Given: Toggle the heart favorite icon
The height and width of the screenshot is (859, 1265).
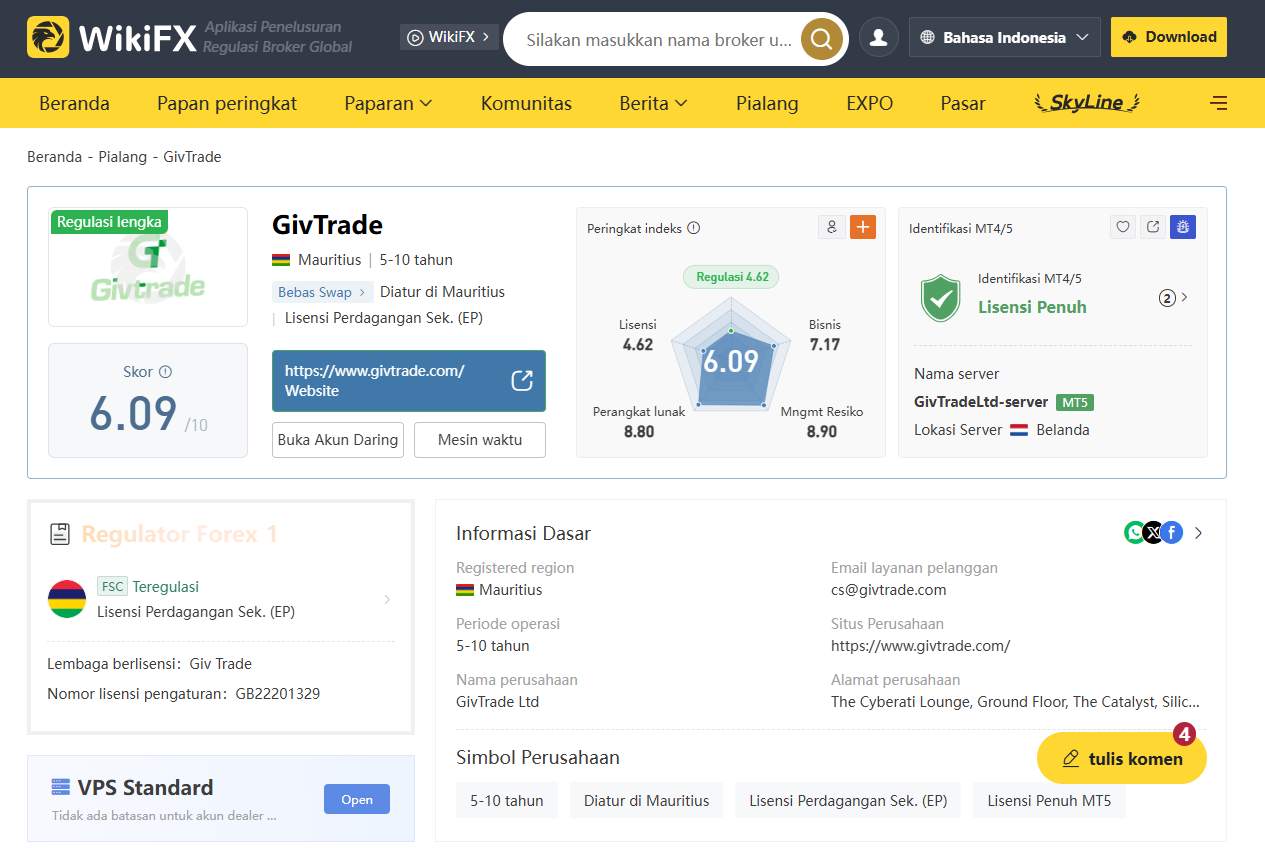Looking at the screenshot, I should (x=1123, y=227).
